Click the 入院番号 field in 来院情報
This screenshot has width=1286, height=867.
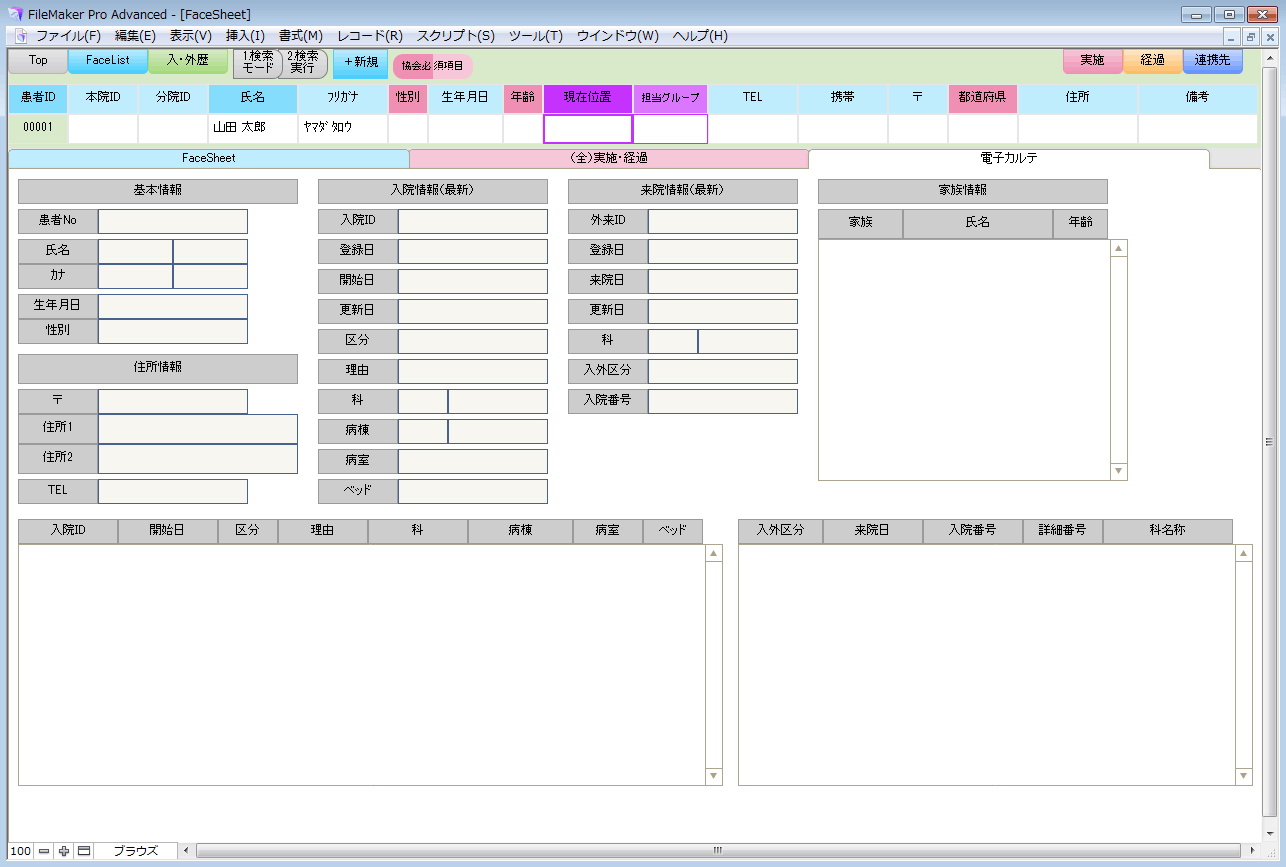(x=723, y=401)
